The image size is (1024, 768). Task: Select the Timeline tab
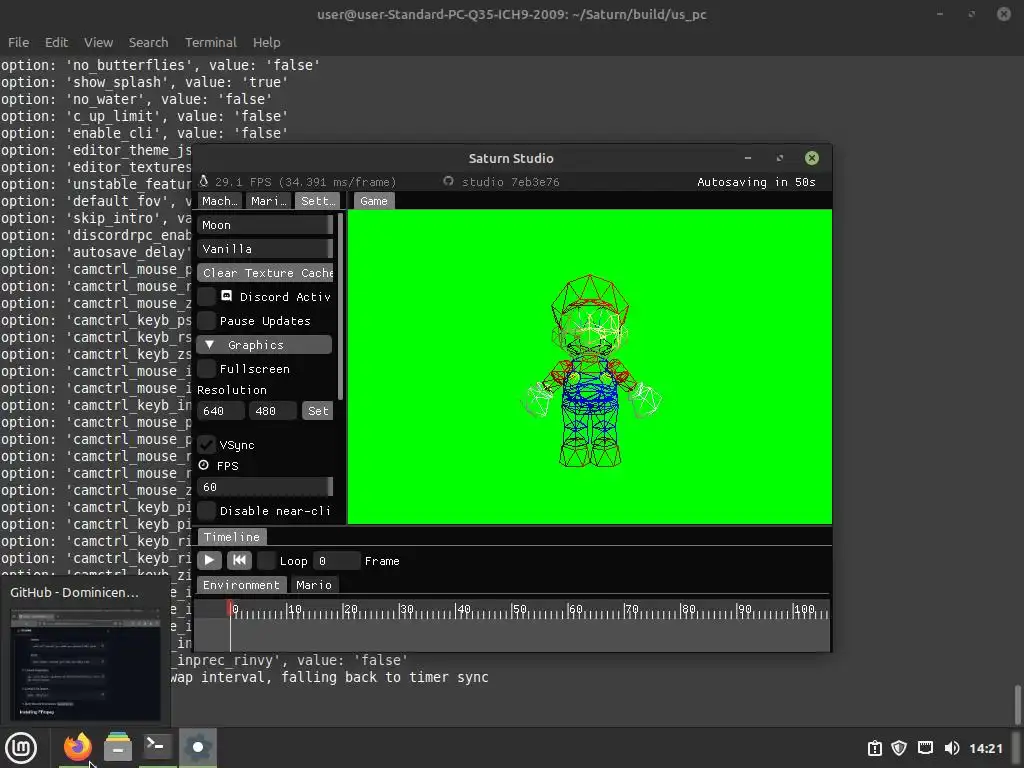(x=232, y=537)
